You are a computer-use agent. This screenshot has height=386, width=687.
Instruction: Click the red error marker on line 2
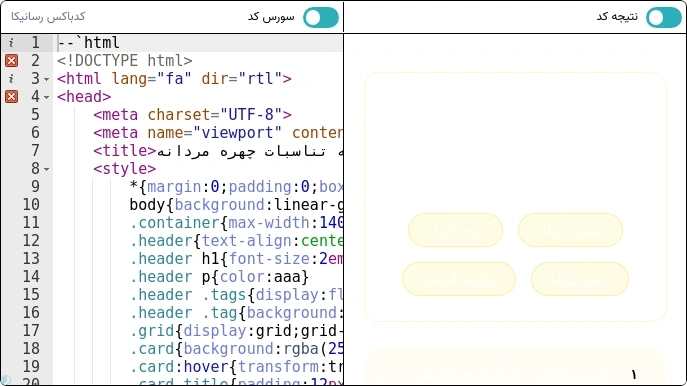[x=11, y=60]
